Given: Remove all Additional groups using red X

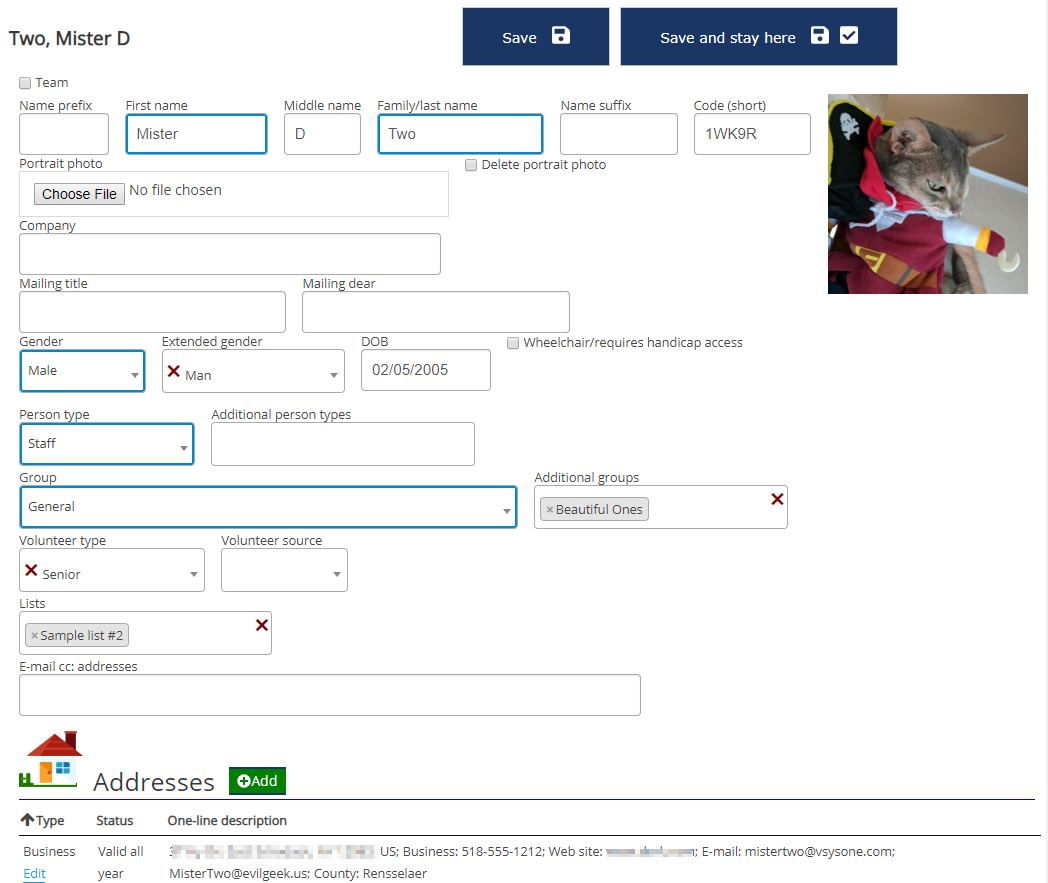Looking at the screenshot, I should (x=777, y=498).
